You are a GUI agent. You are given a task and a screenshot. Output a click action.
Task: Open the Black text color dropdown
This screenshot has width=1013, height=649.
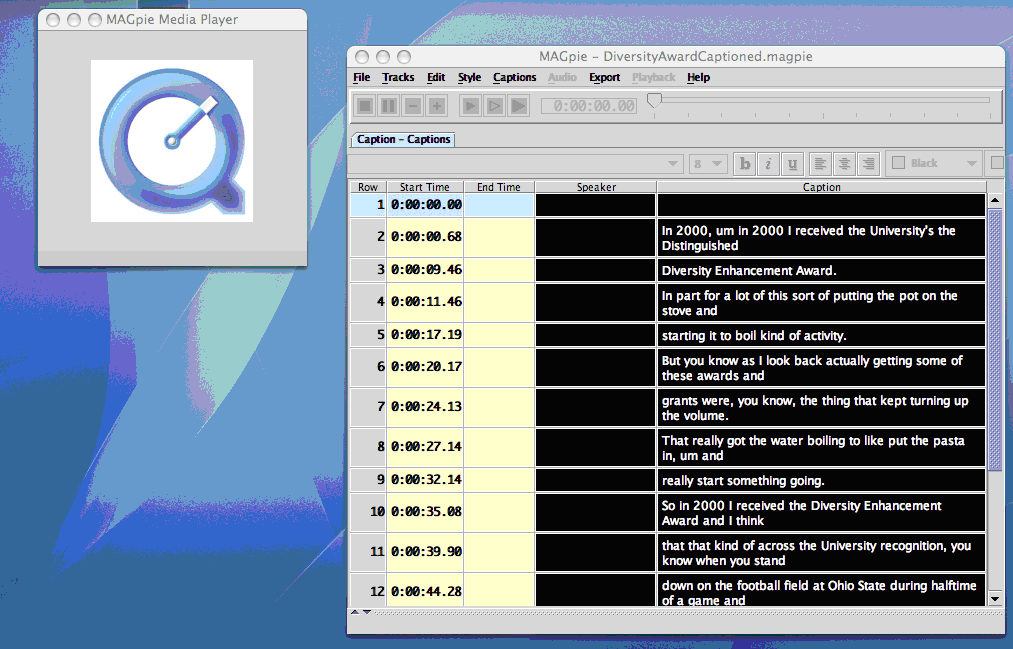point(934,163)
